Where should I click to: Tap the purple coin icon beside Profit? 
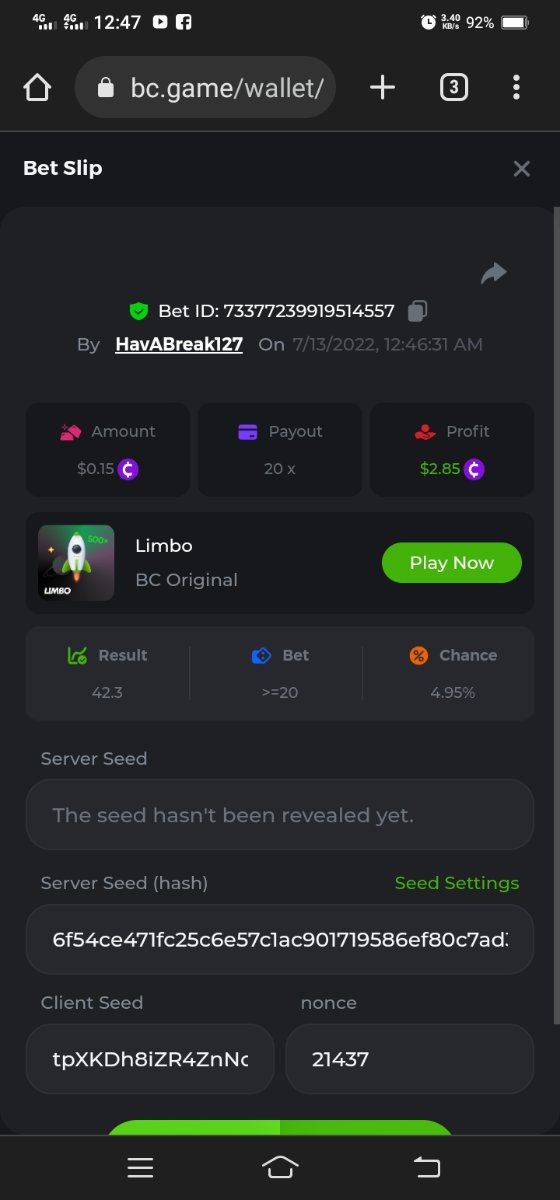(474, 468)
